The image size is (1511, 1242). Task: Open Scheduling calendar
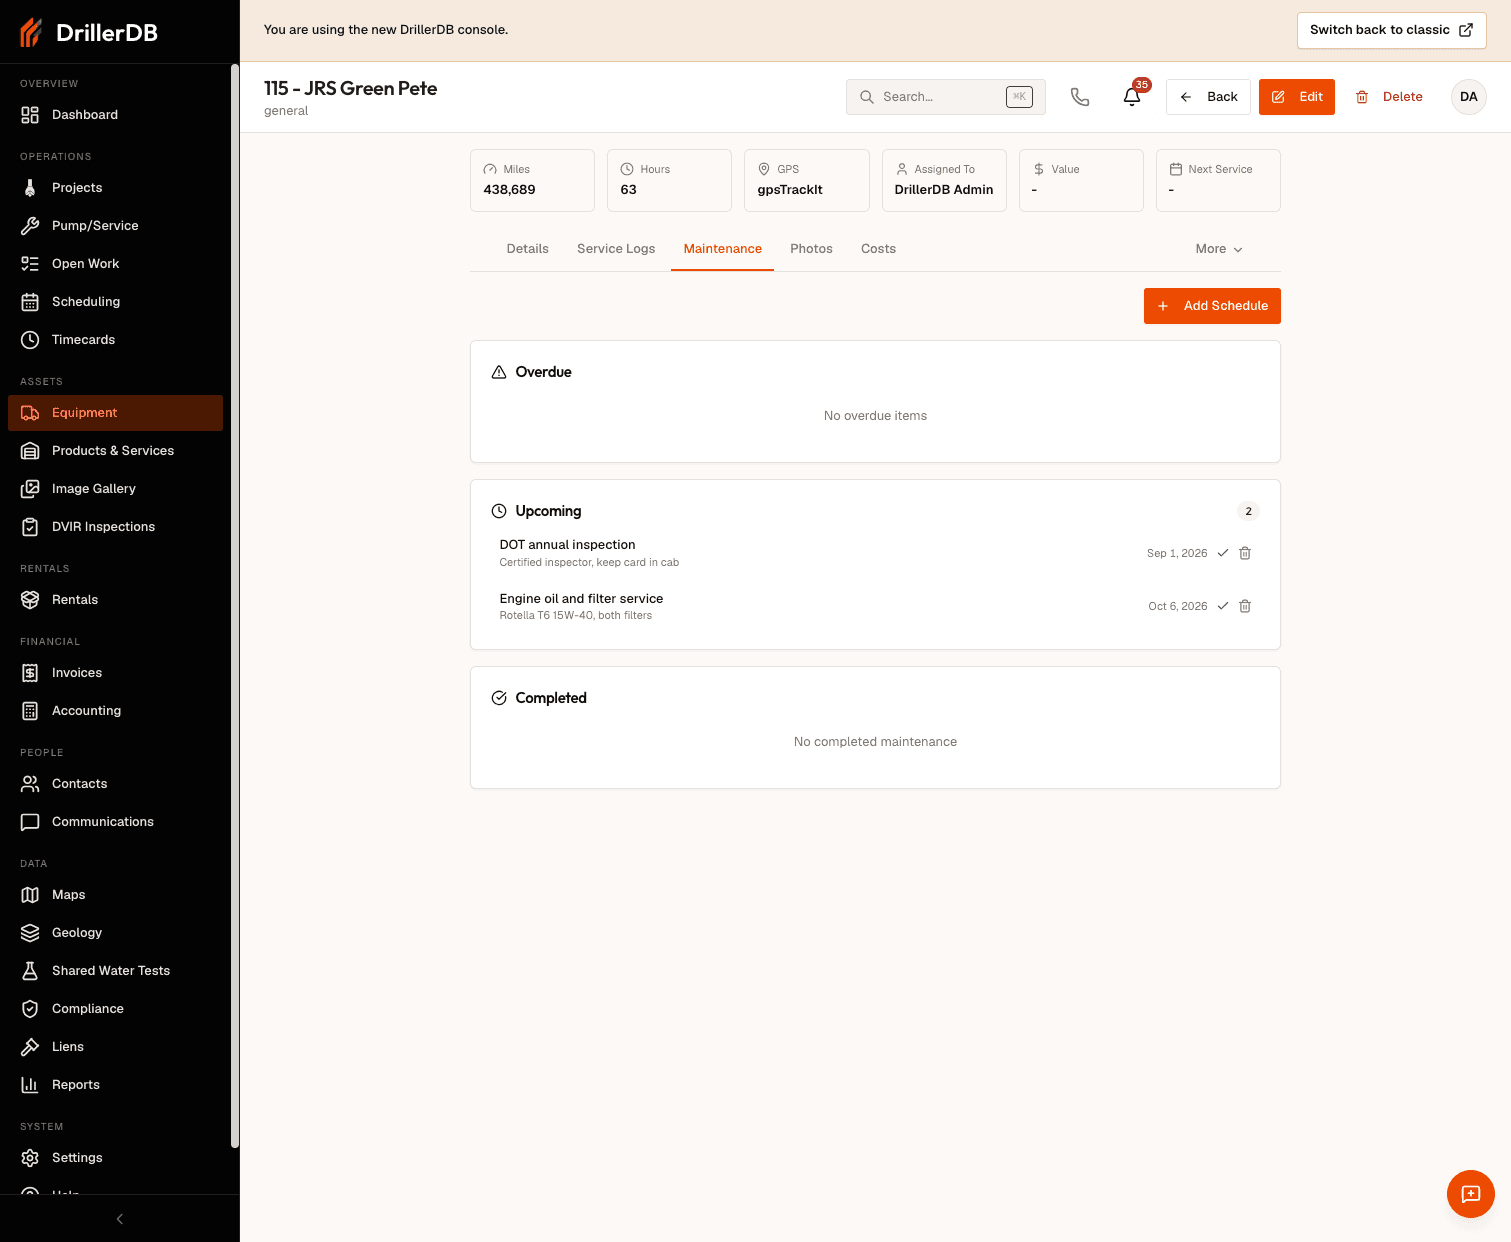pyautogui.click(x=115, y=302)
